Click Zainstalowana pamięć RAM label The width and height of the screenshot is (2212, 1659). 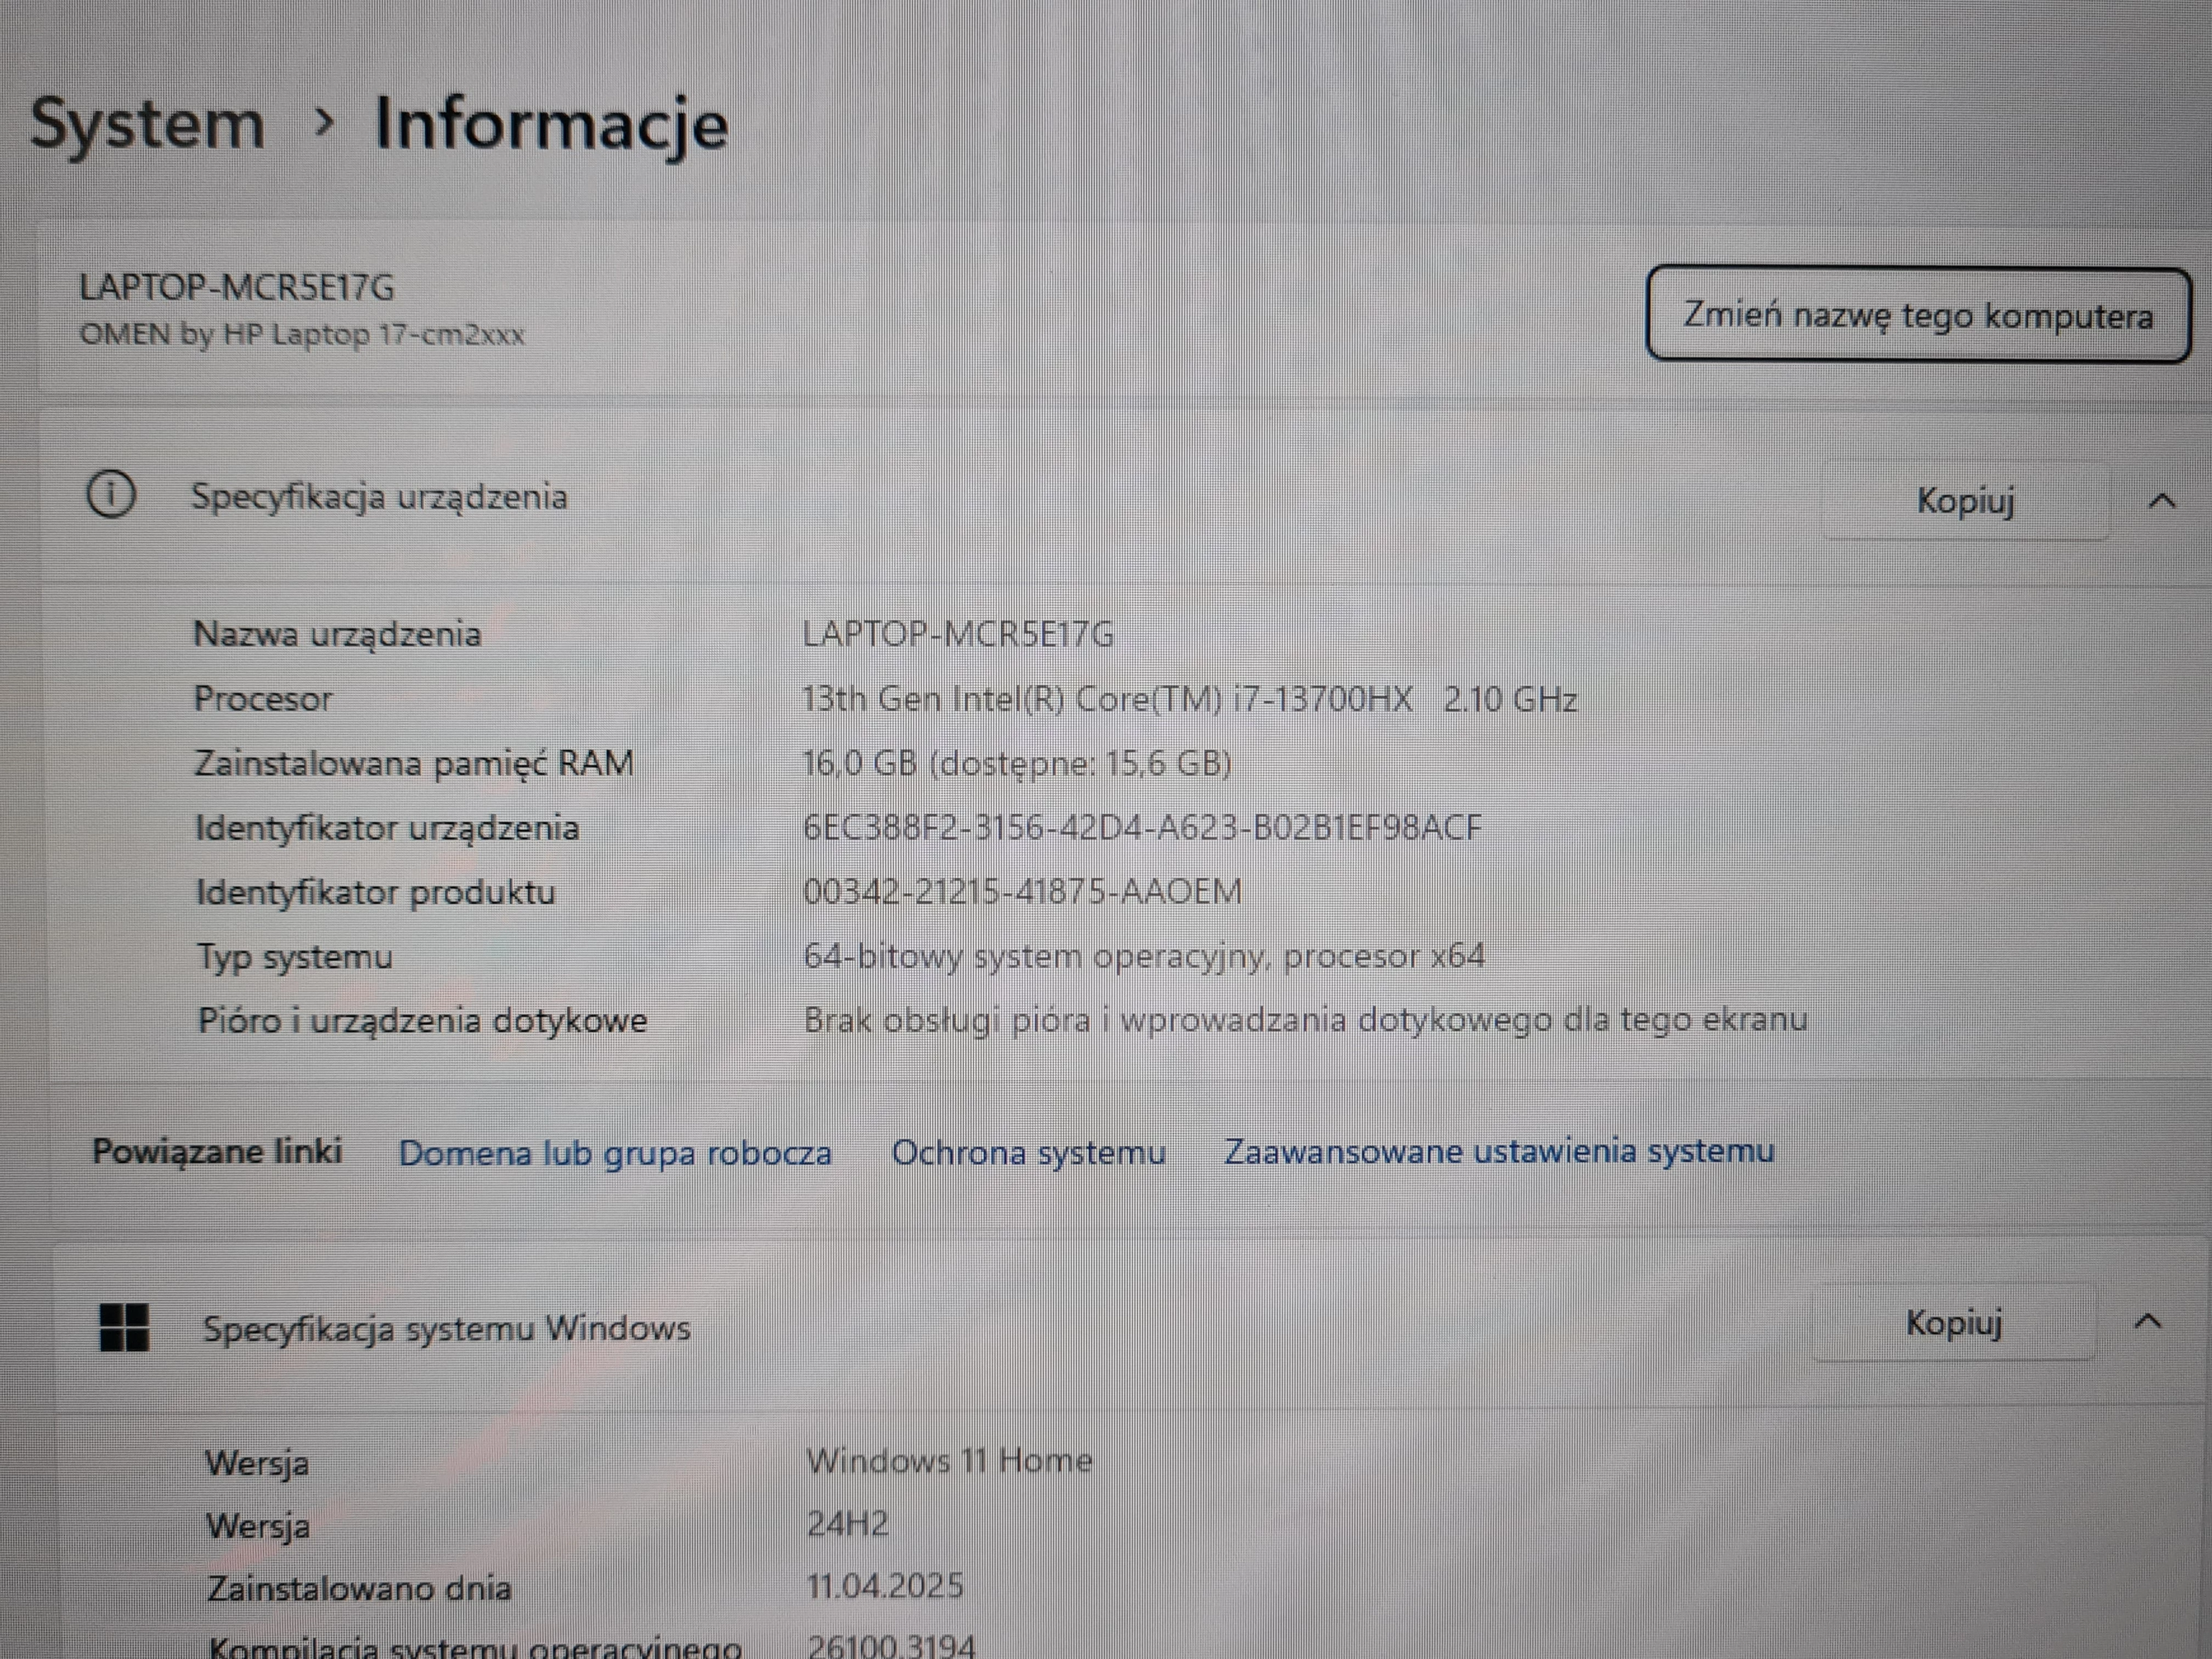click(414, 763)
